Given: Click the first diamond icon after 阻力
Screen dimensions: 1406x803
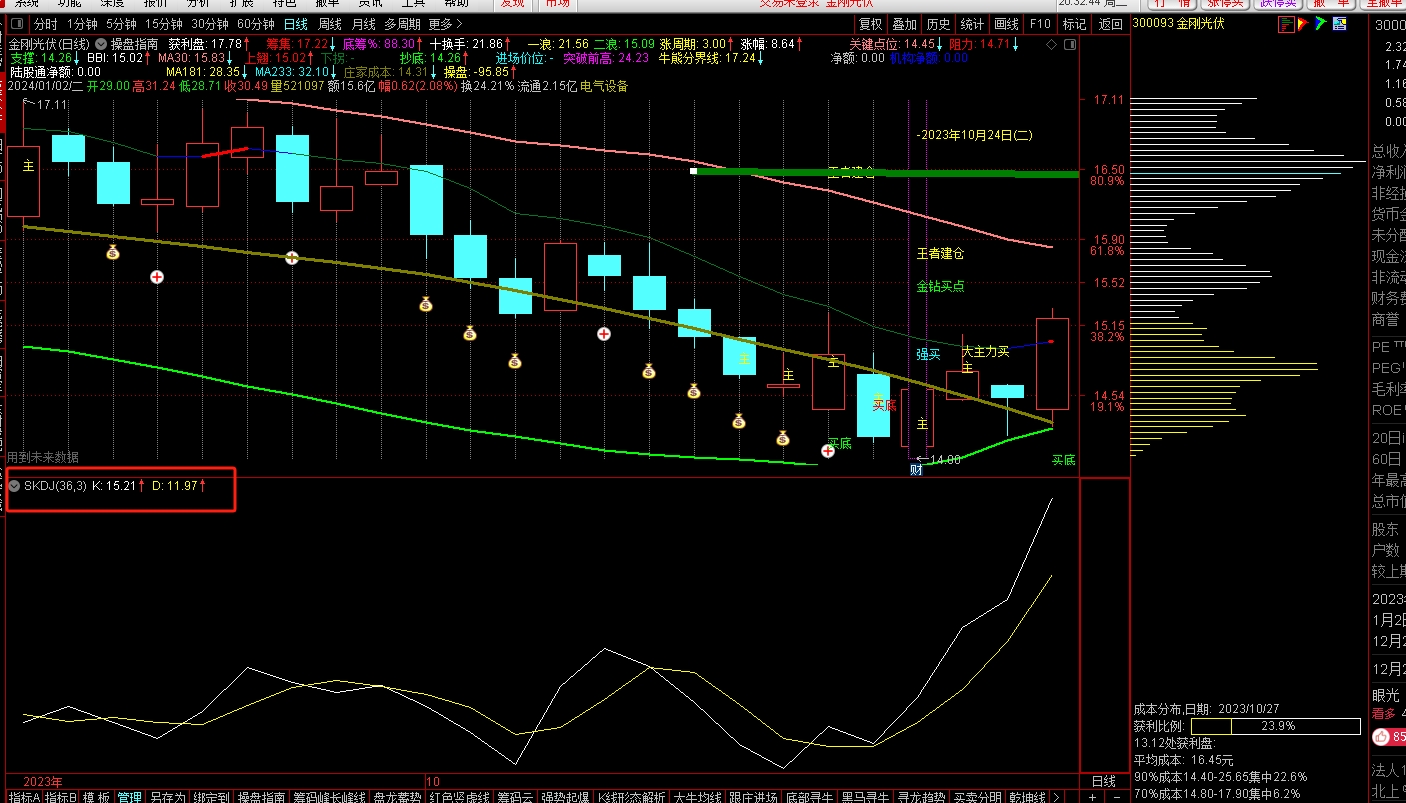Looking at the screenshot, I should (1050, 44).
